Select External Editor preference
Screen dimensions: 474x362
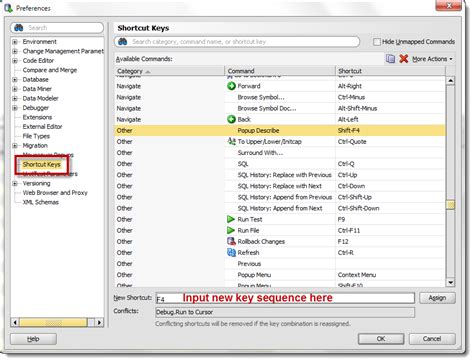tap(42, 127)
